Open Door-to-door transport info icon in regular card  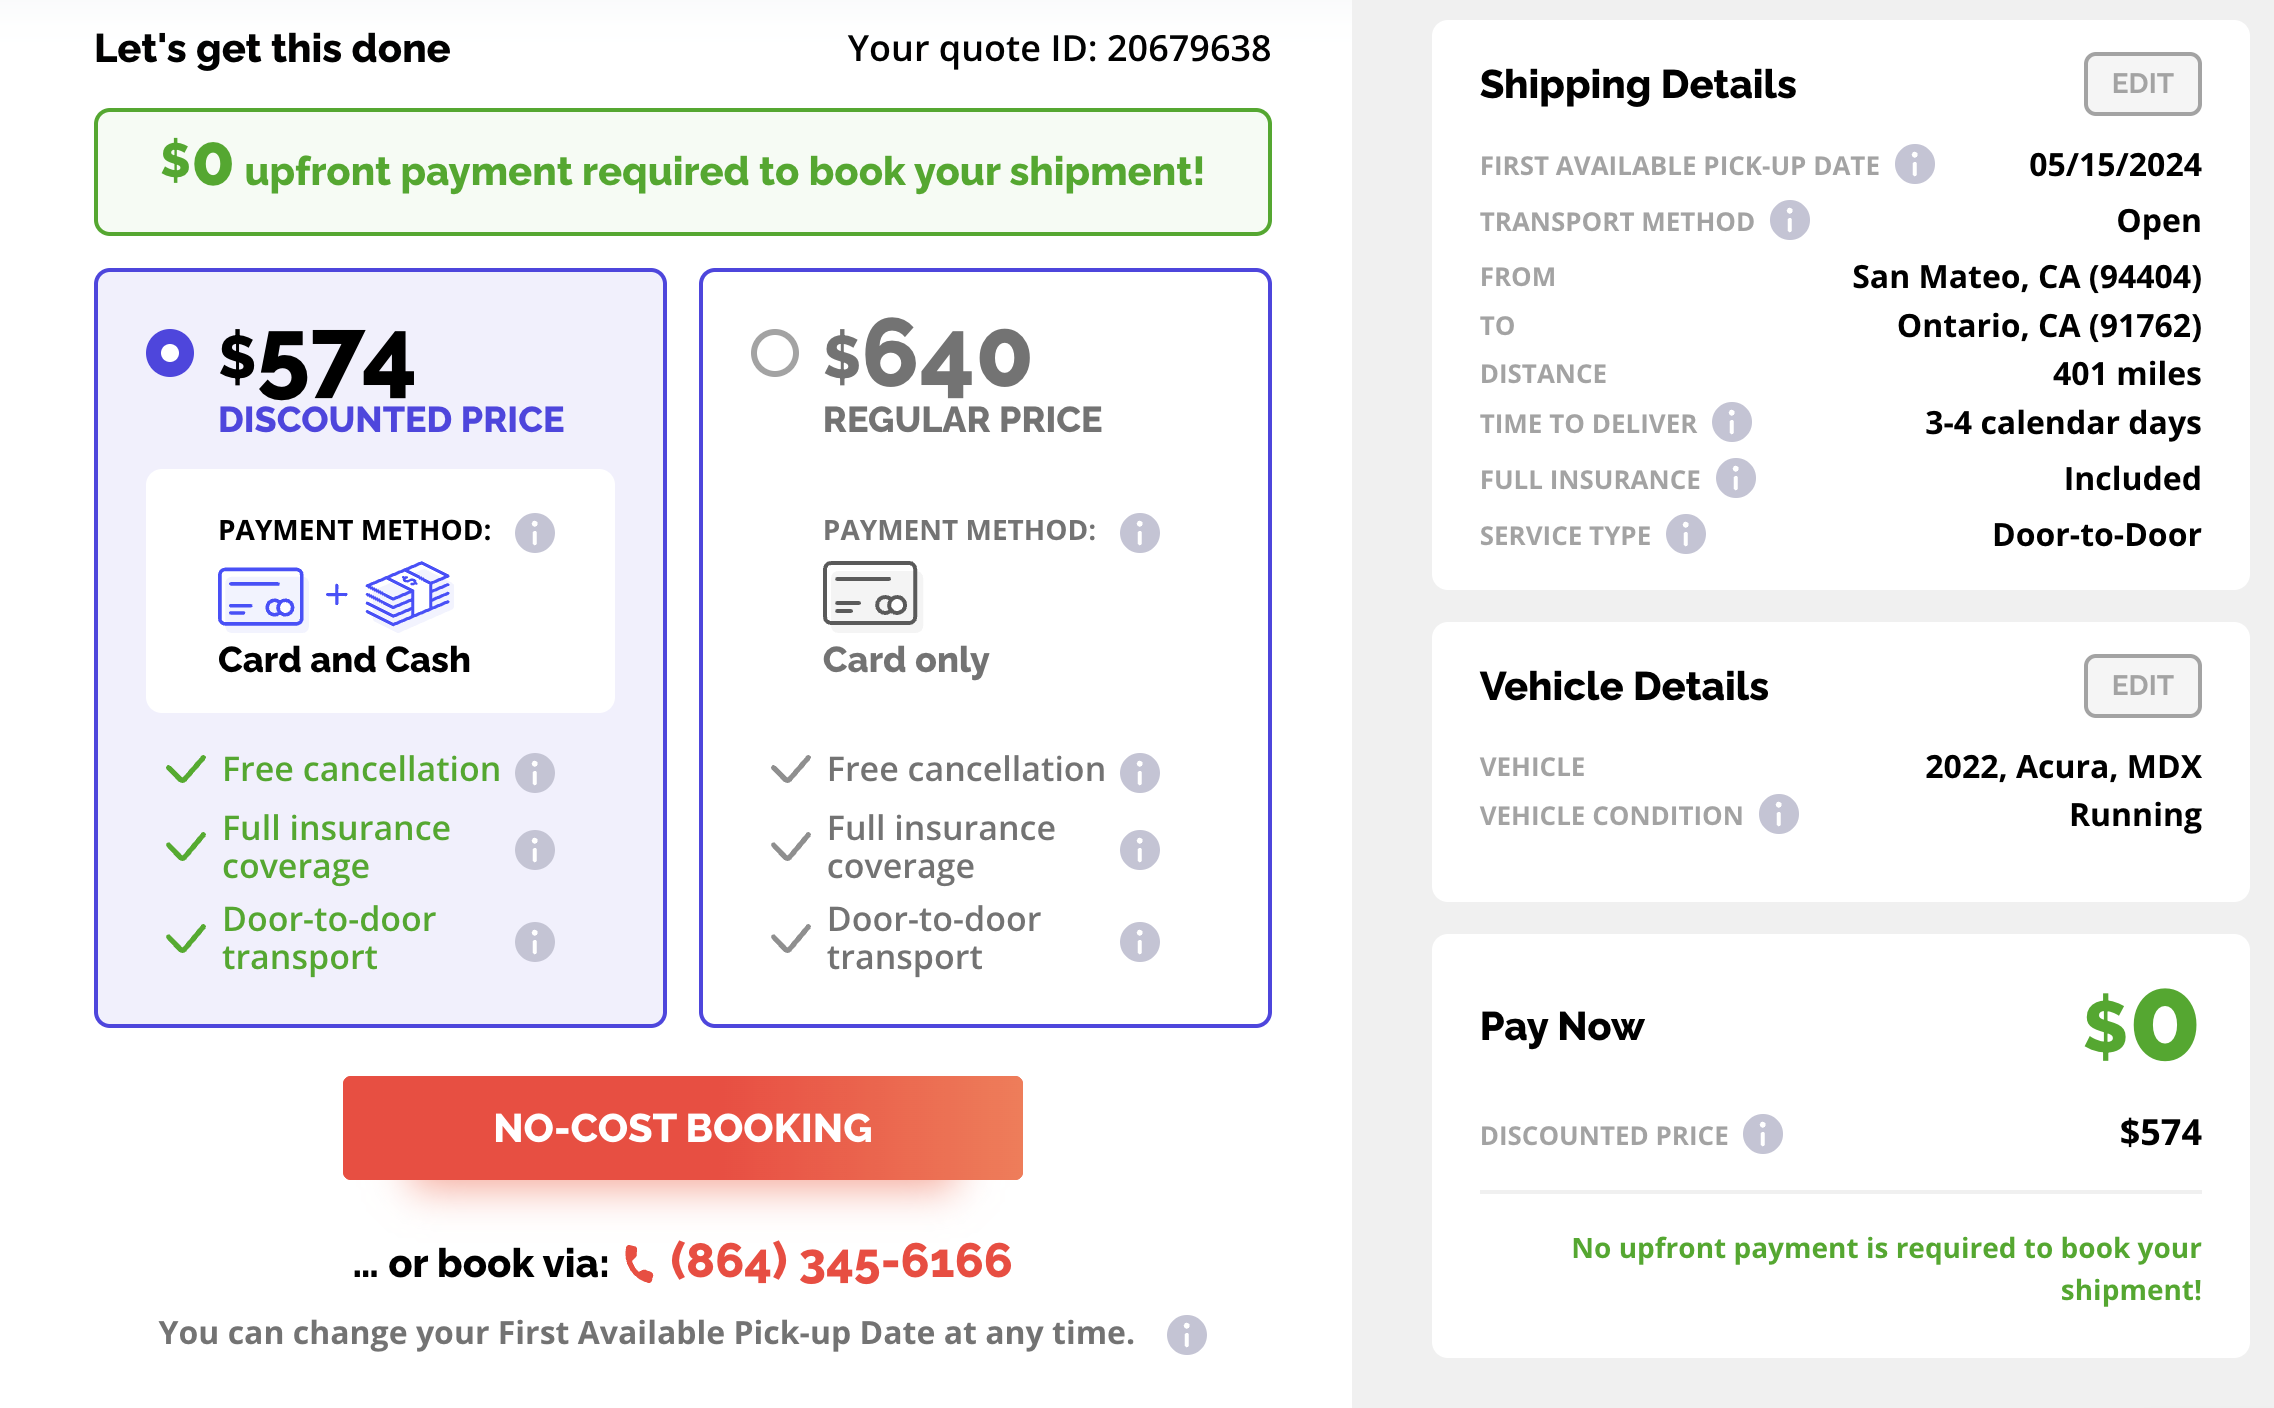1140,942
